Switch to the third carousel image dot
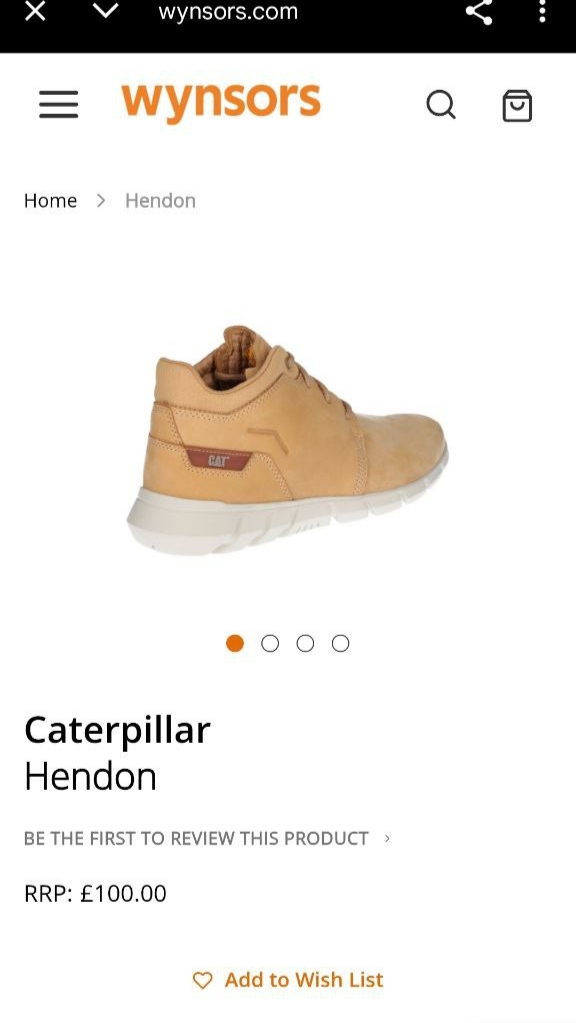The image size is (576, 1023). (305, 643)
